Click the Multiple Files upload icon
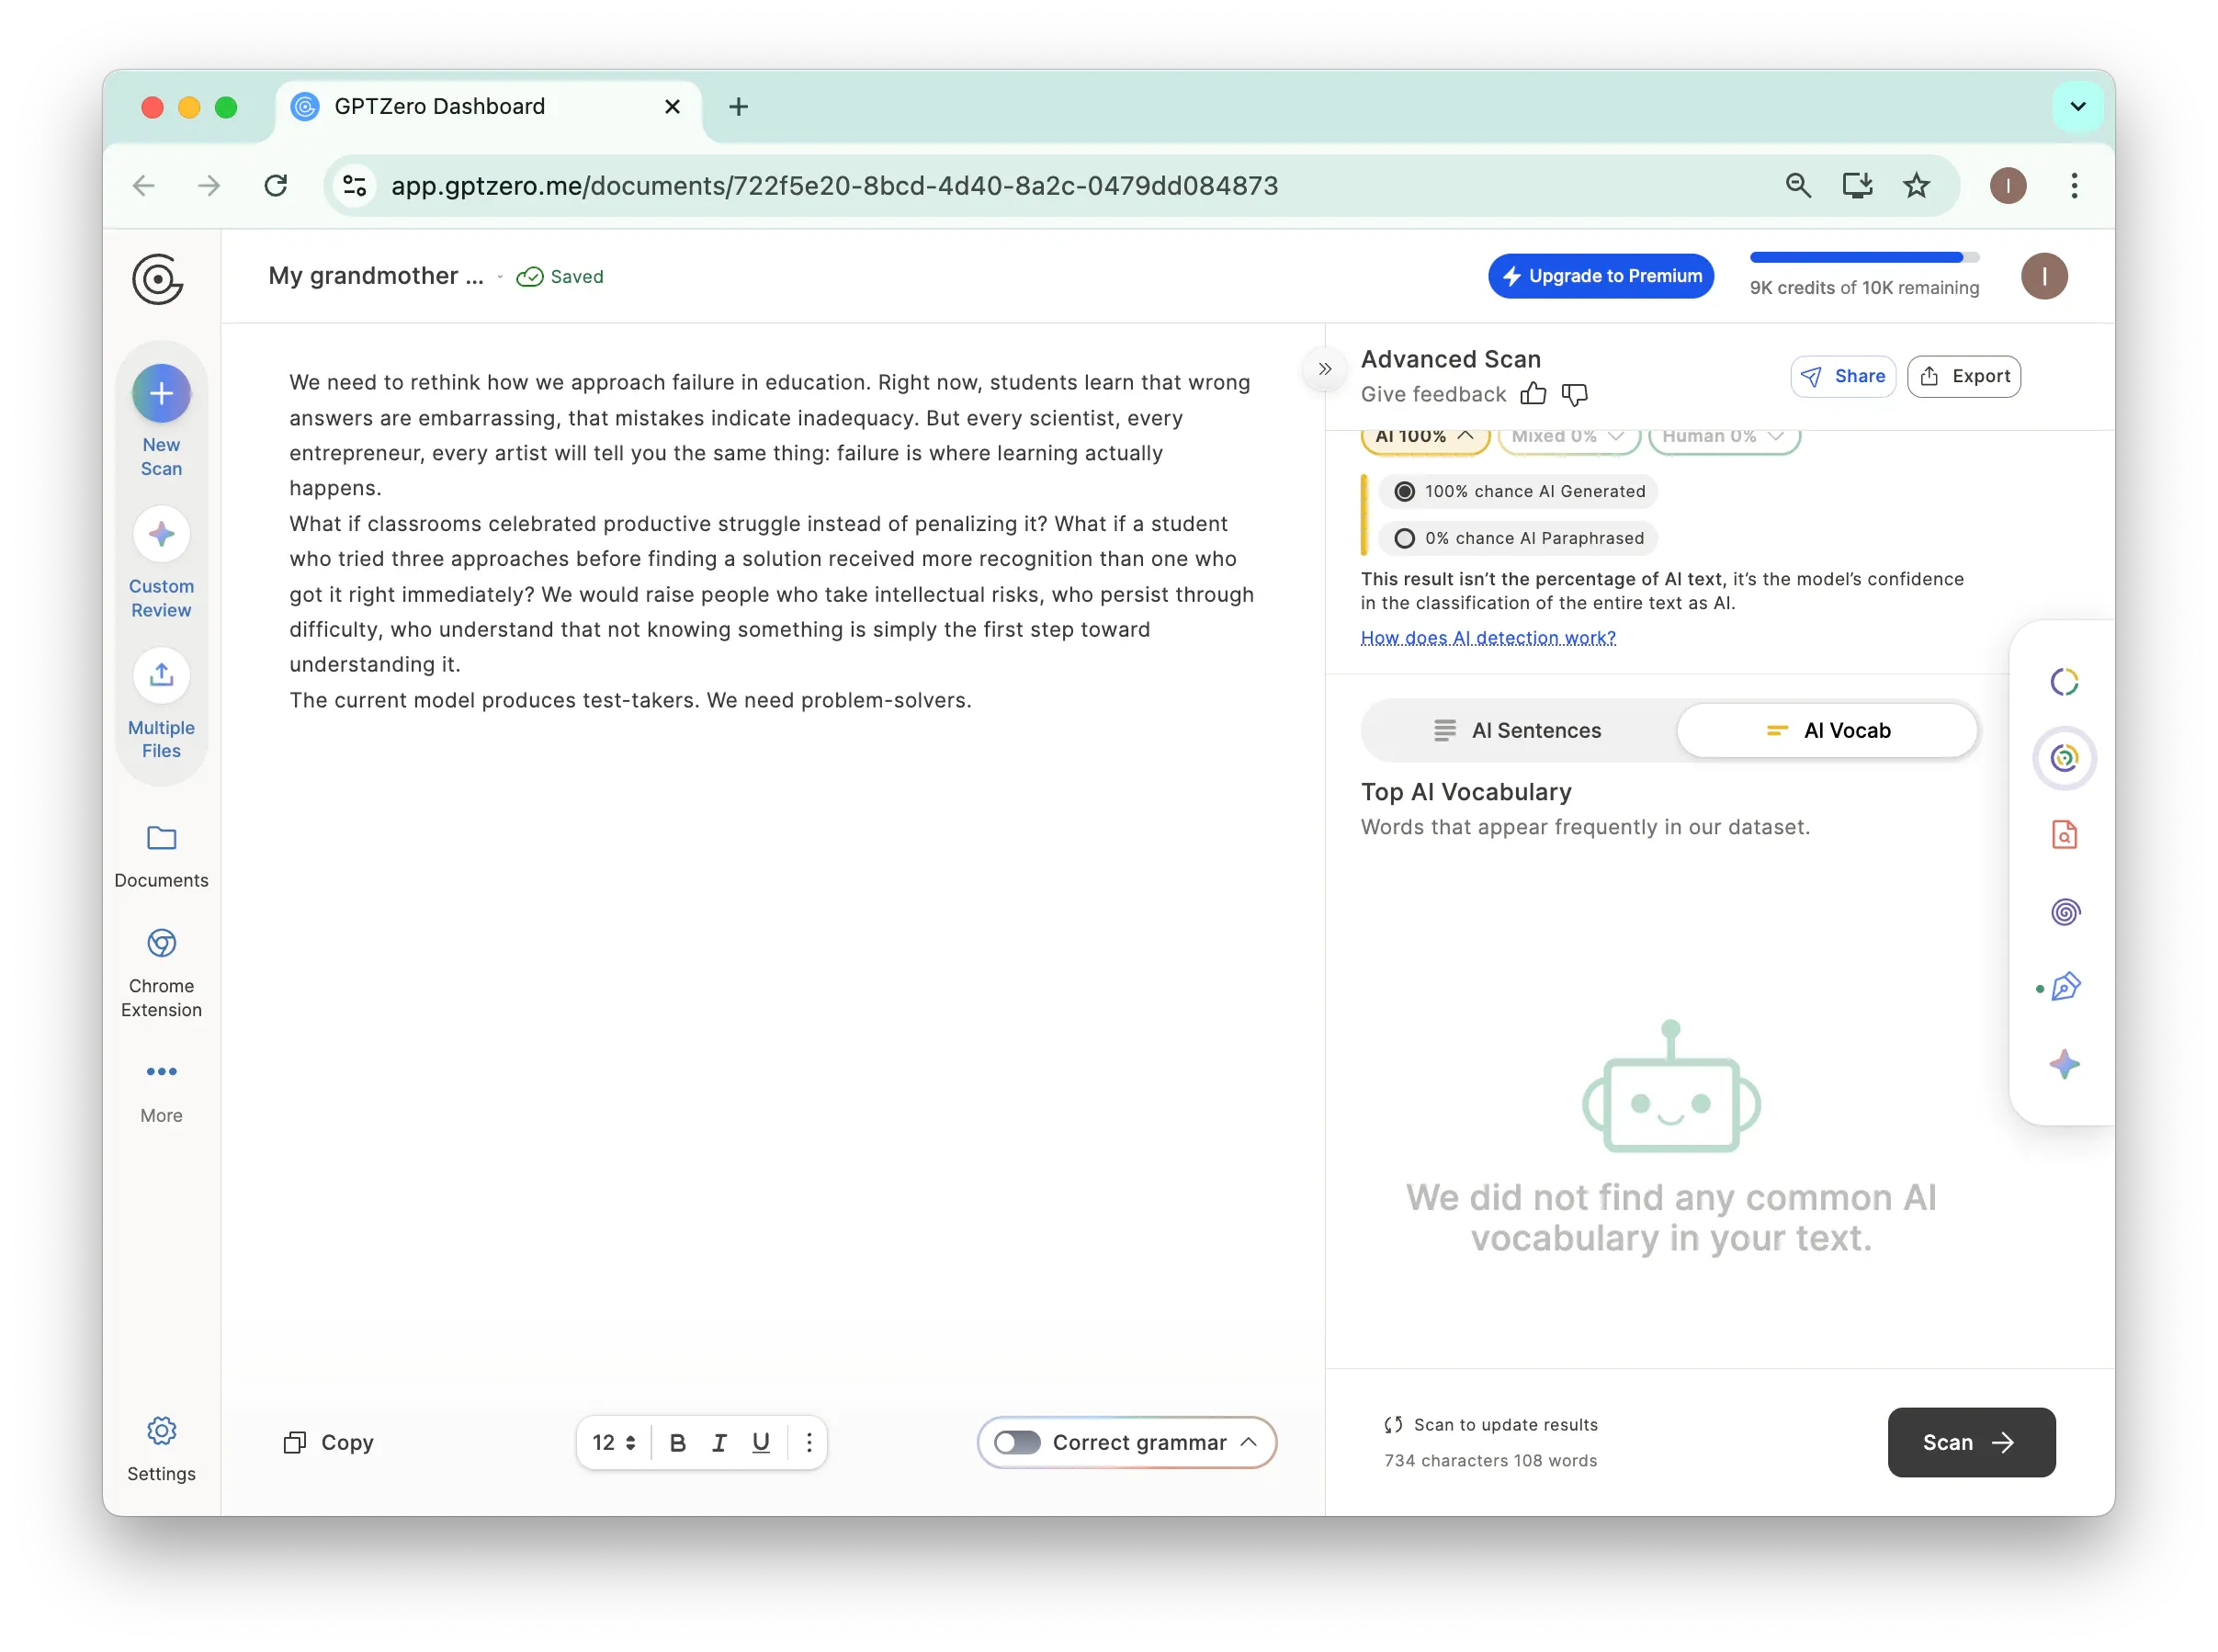 tap(161, 676)
